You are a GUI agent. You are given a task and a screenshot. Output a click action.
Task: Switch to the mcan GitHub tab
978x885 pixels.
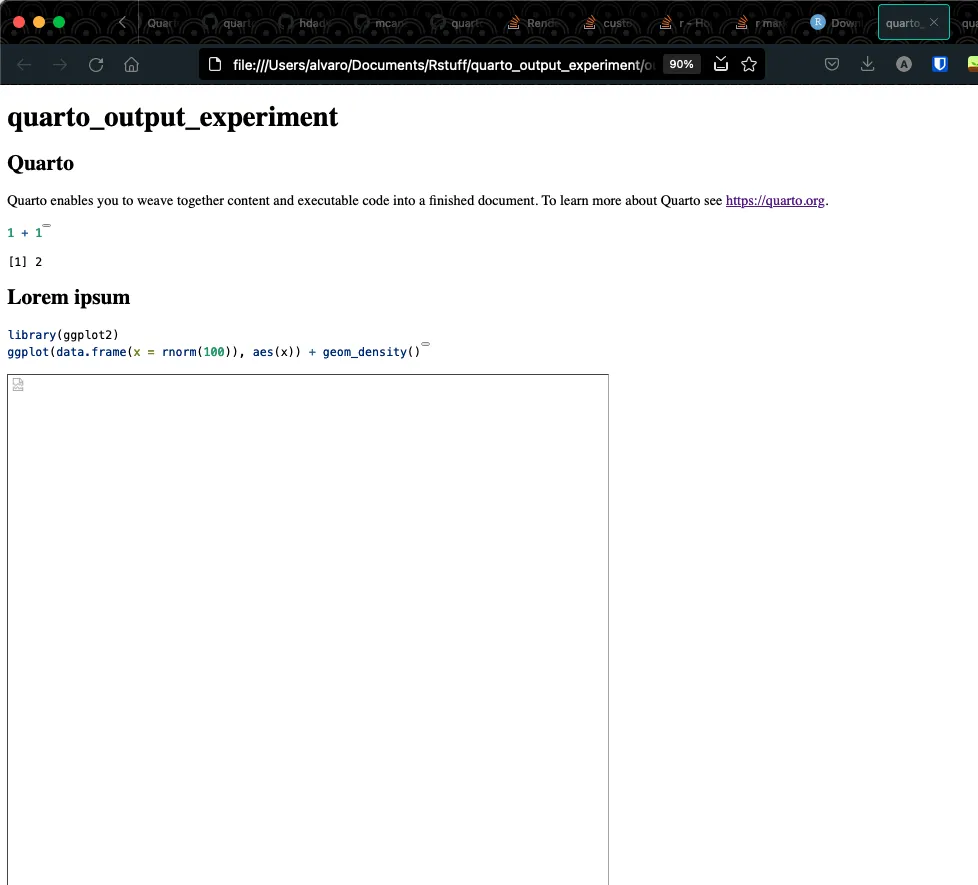pos(382,23)
